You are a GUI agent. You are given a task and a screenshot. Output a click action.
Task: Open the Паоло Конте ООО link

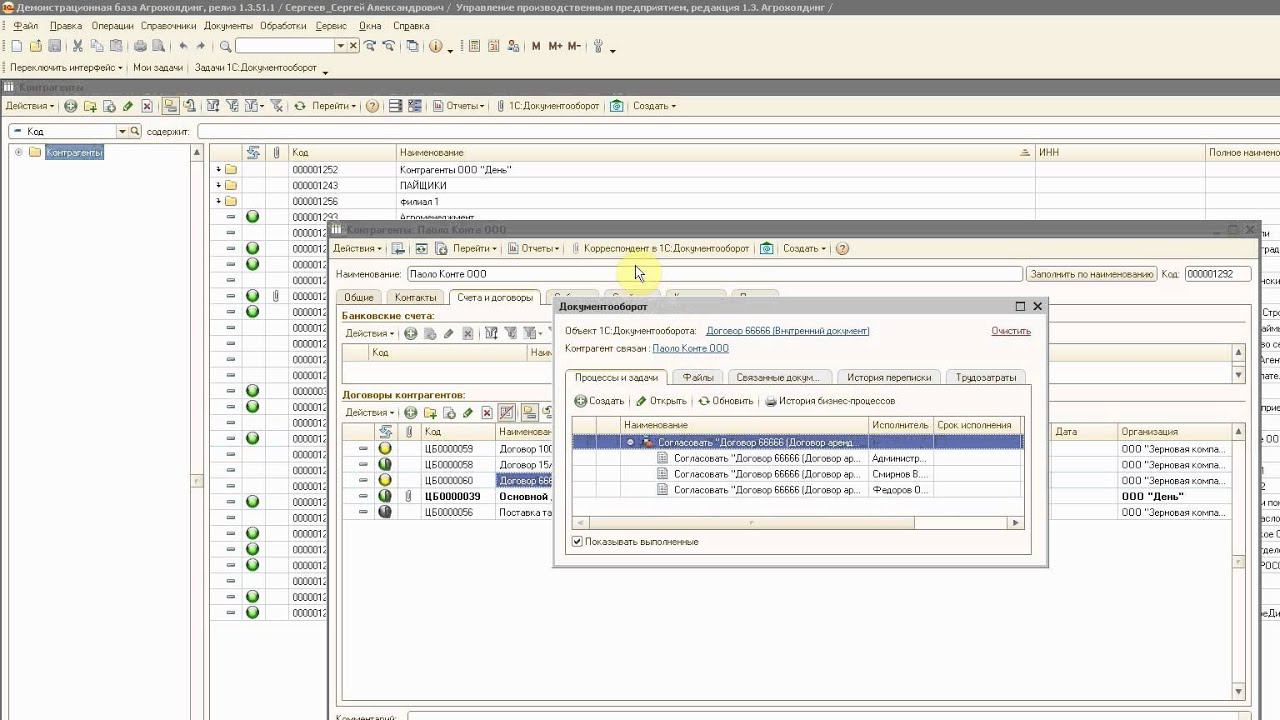[690, 348]
